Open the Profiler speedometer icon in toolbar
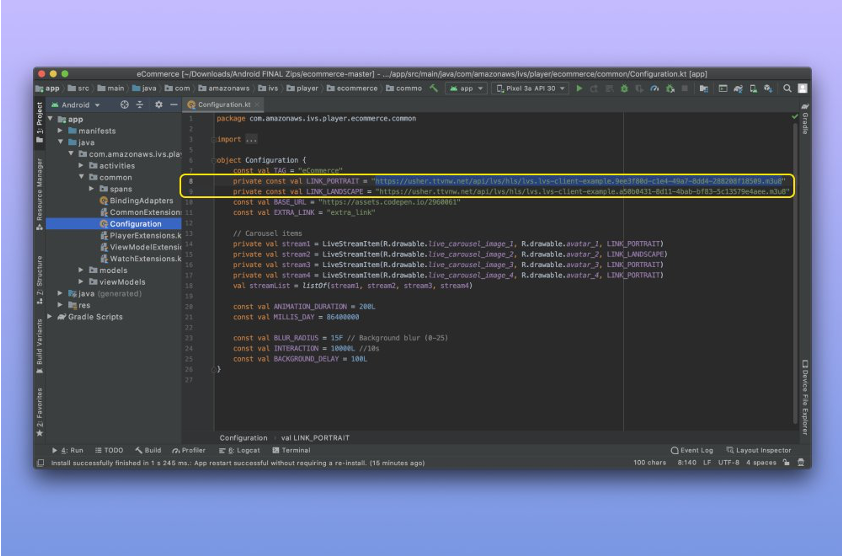This screenshot has width=842, height=556. pyautogui.click(x=655, y=88)
